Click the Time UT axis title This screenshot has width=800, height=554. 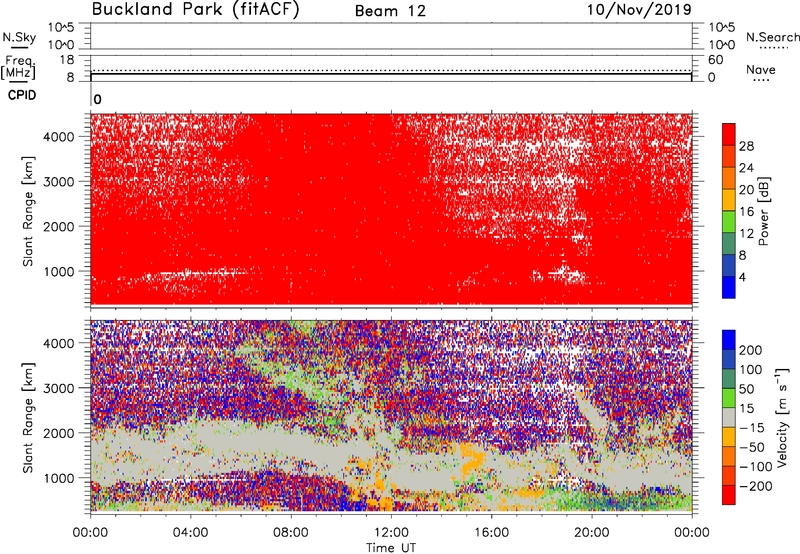(x=391, y=547)
